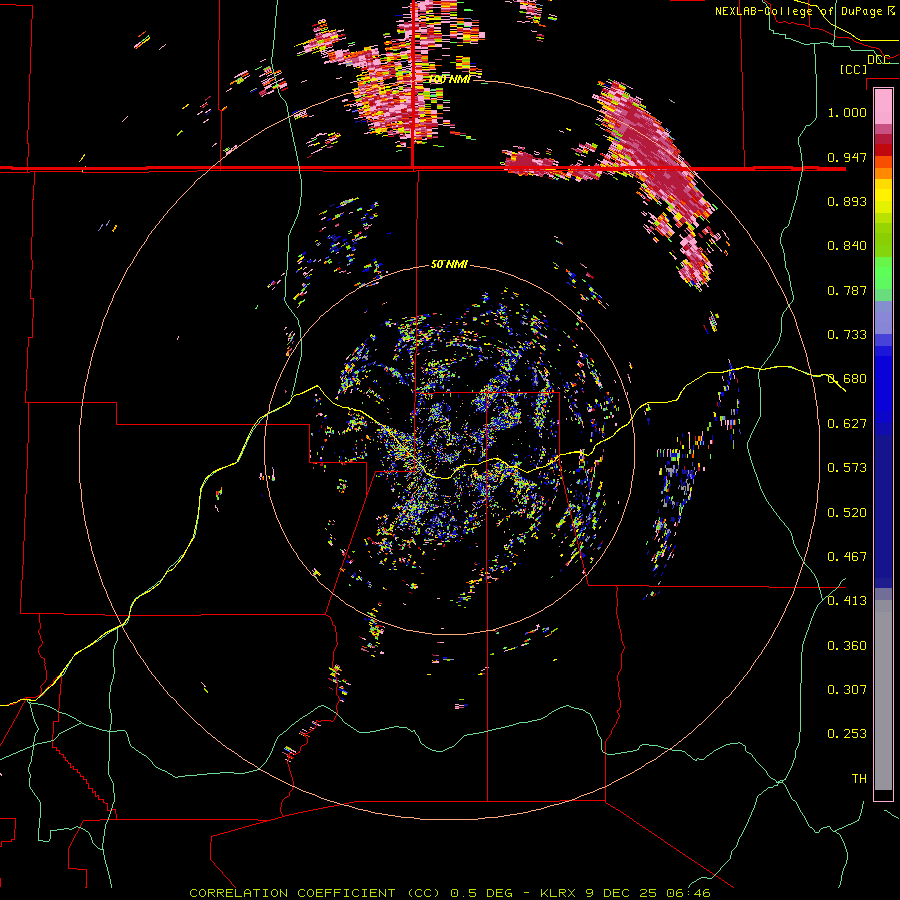Select the 0.627 scale label
The image size is (900, 900).
pos(847,424)
